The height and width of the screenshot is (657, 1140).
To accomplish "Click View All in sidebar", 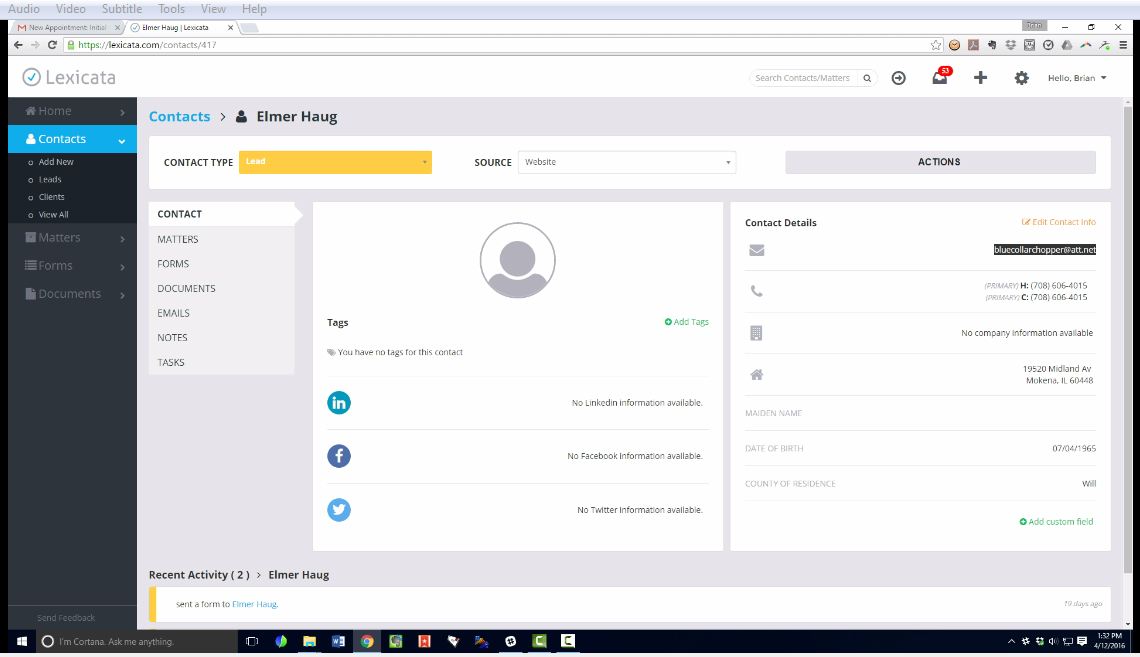I will tap(54, 215).
